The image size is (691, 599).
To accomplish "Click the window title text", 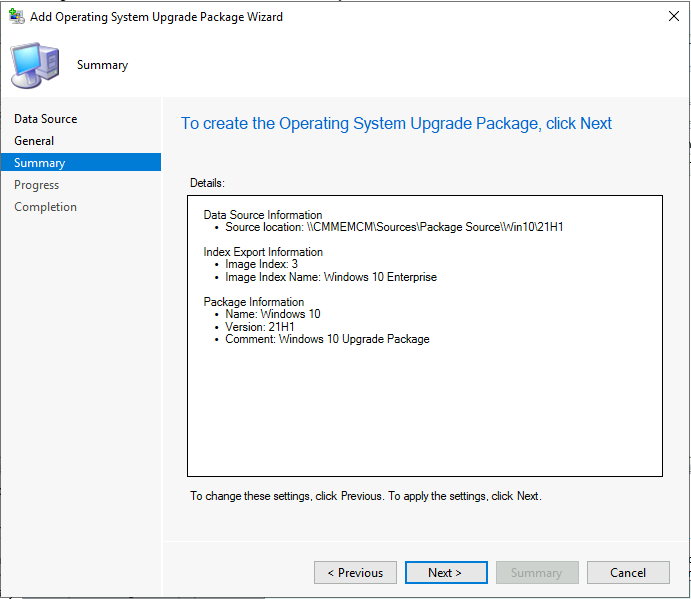I will coord(156,17).
